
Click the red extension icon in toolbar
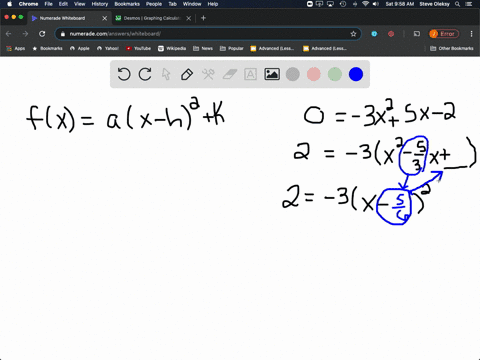point(391,34)
